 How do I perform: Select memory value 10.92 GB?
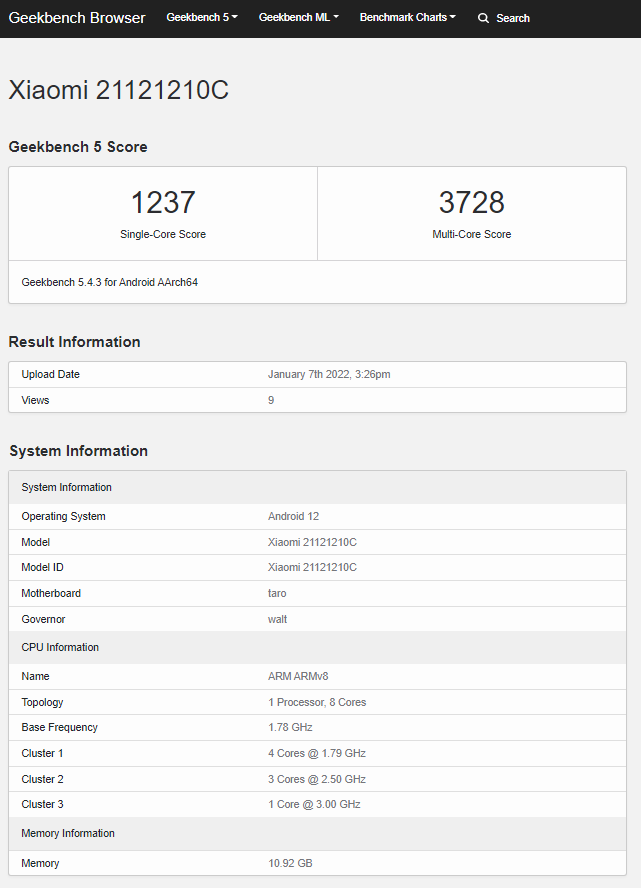pos(290,863)
